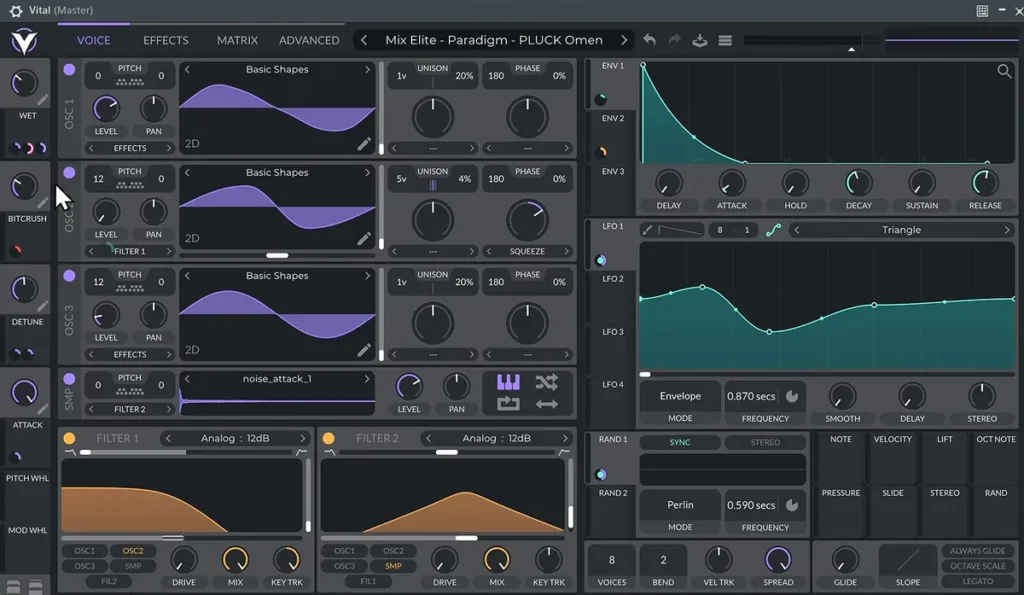Image resolution: width=1024 pixels, height=595 pixels.
Task: Edit OSC 2 wavetable with pencil icon
Action: 364,239
